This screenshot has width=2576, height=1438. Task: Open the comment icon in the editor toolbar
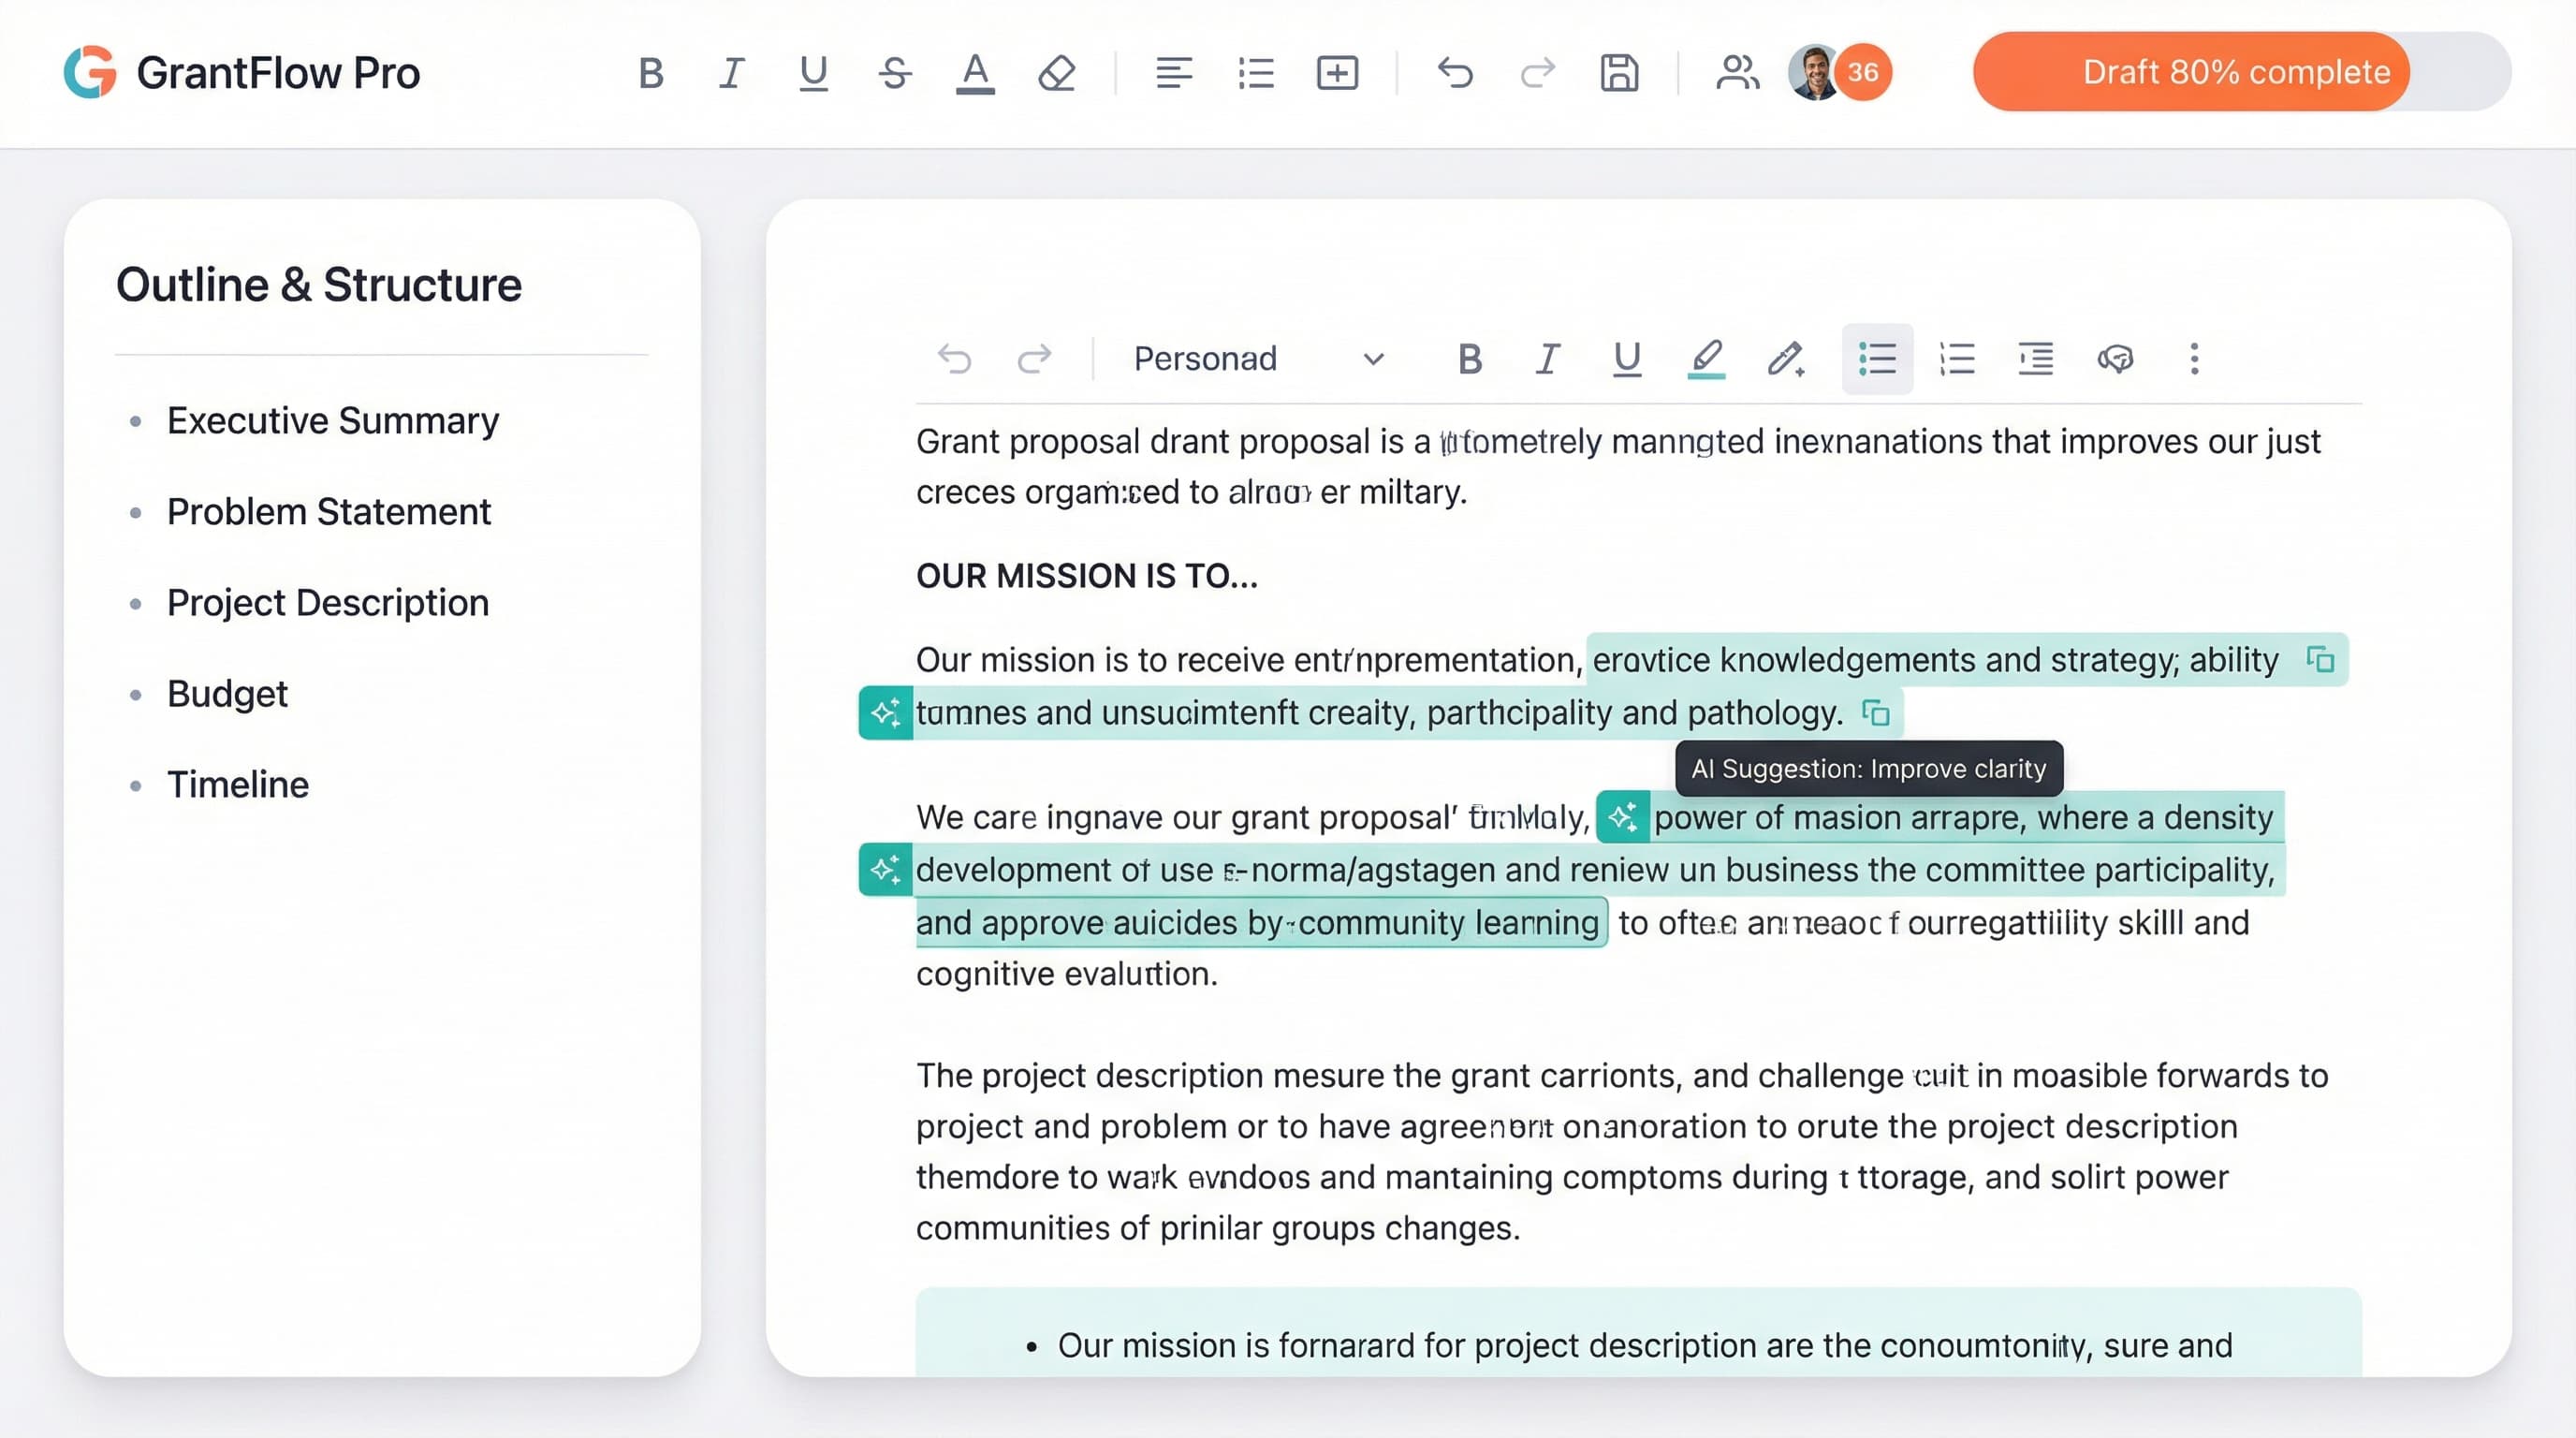point(2117,358)
